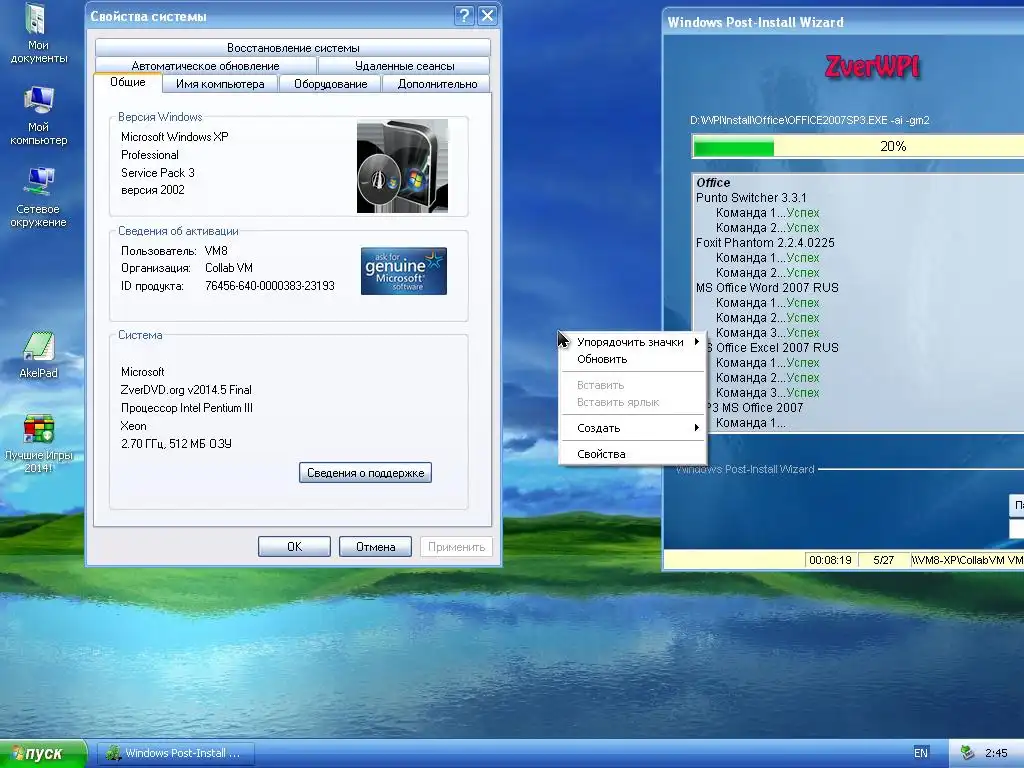Click the MS Office Word 2007 RUS entry
Viewport: 1024px width, 768px height.
point(767,288)
